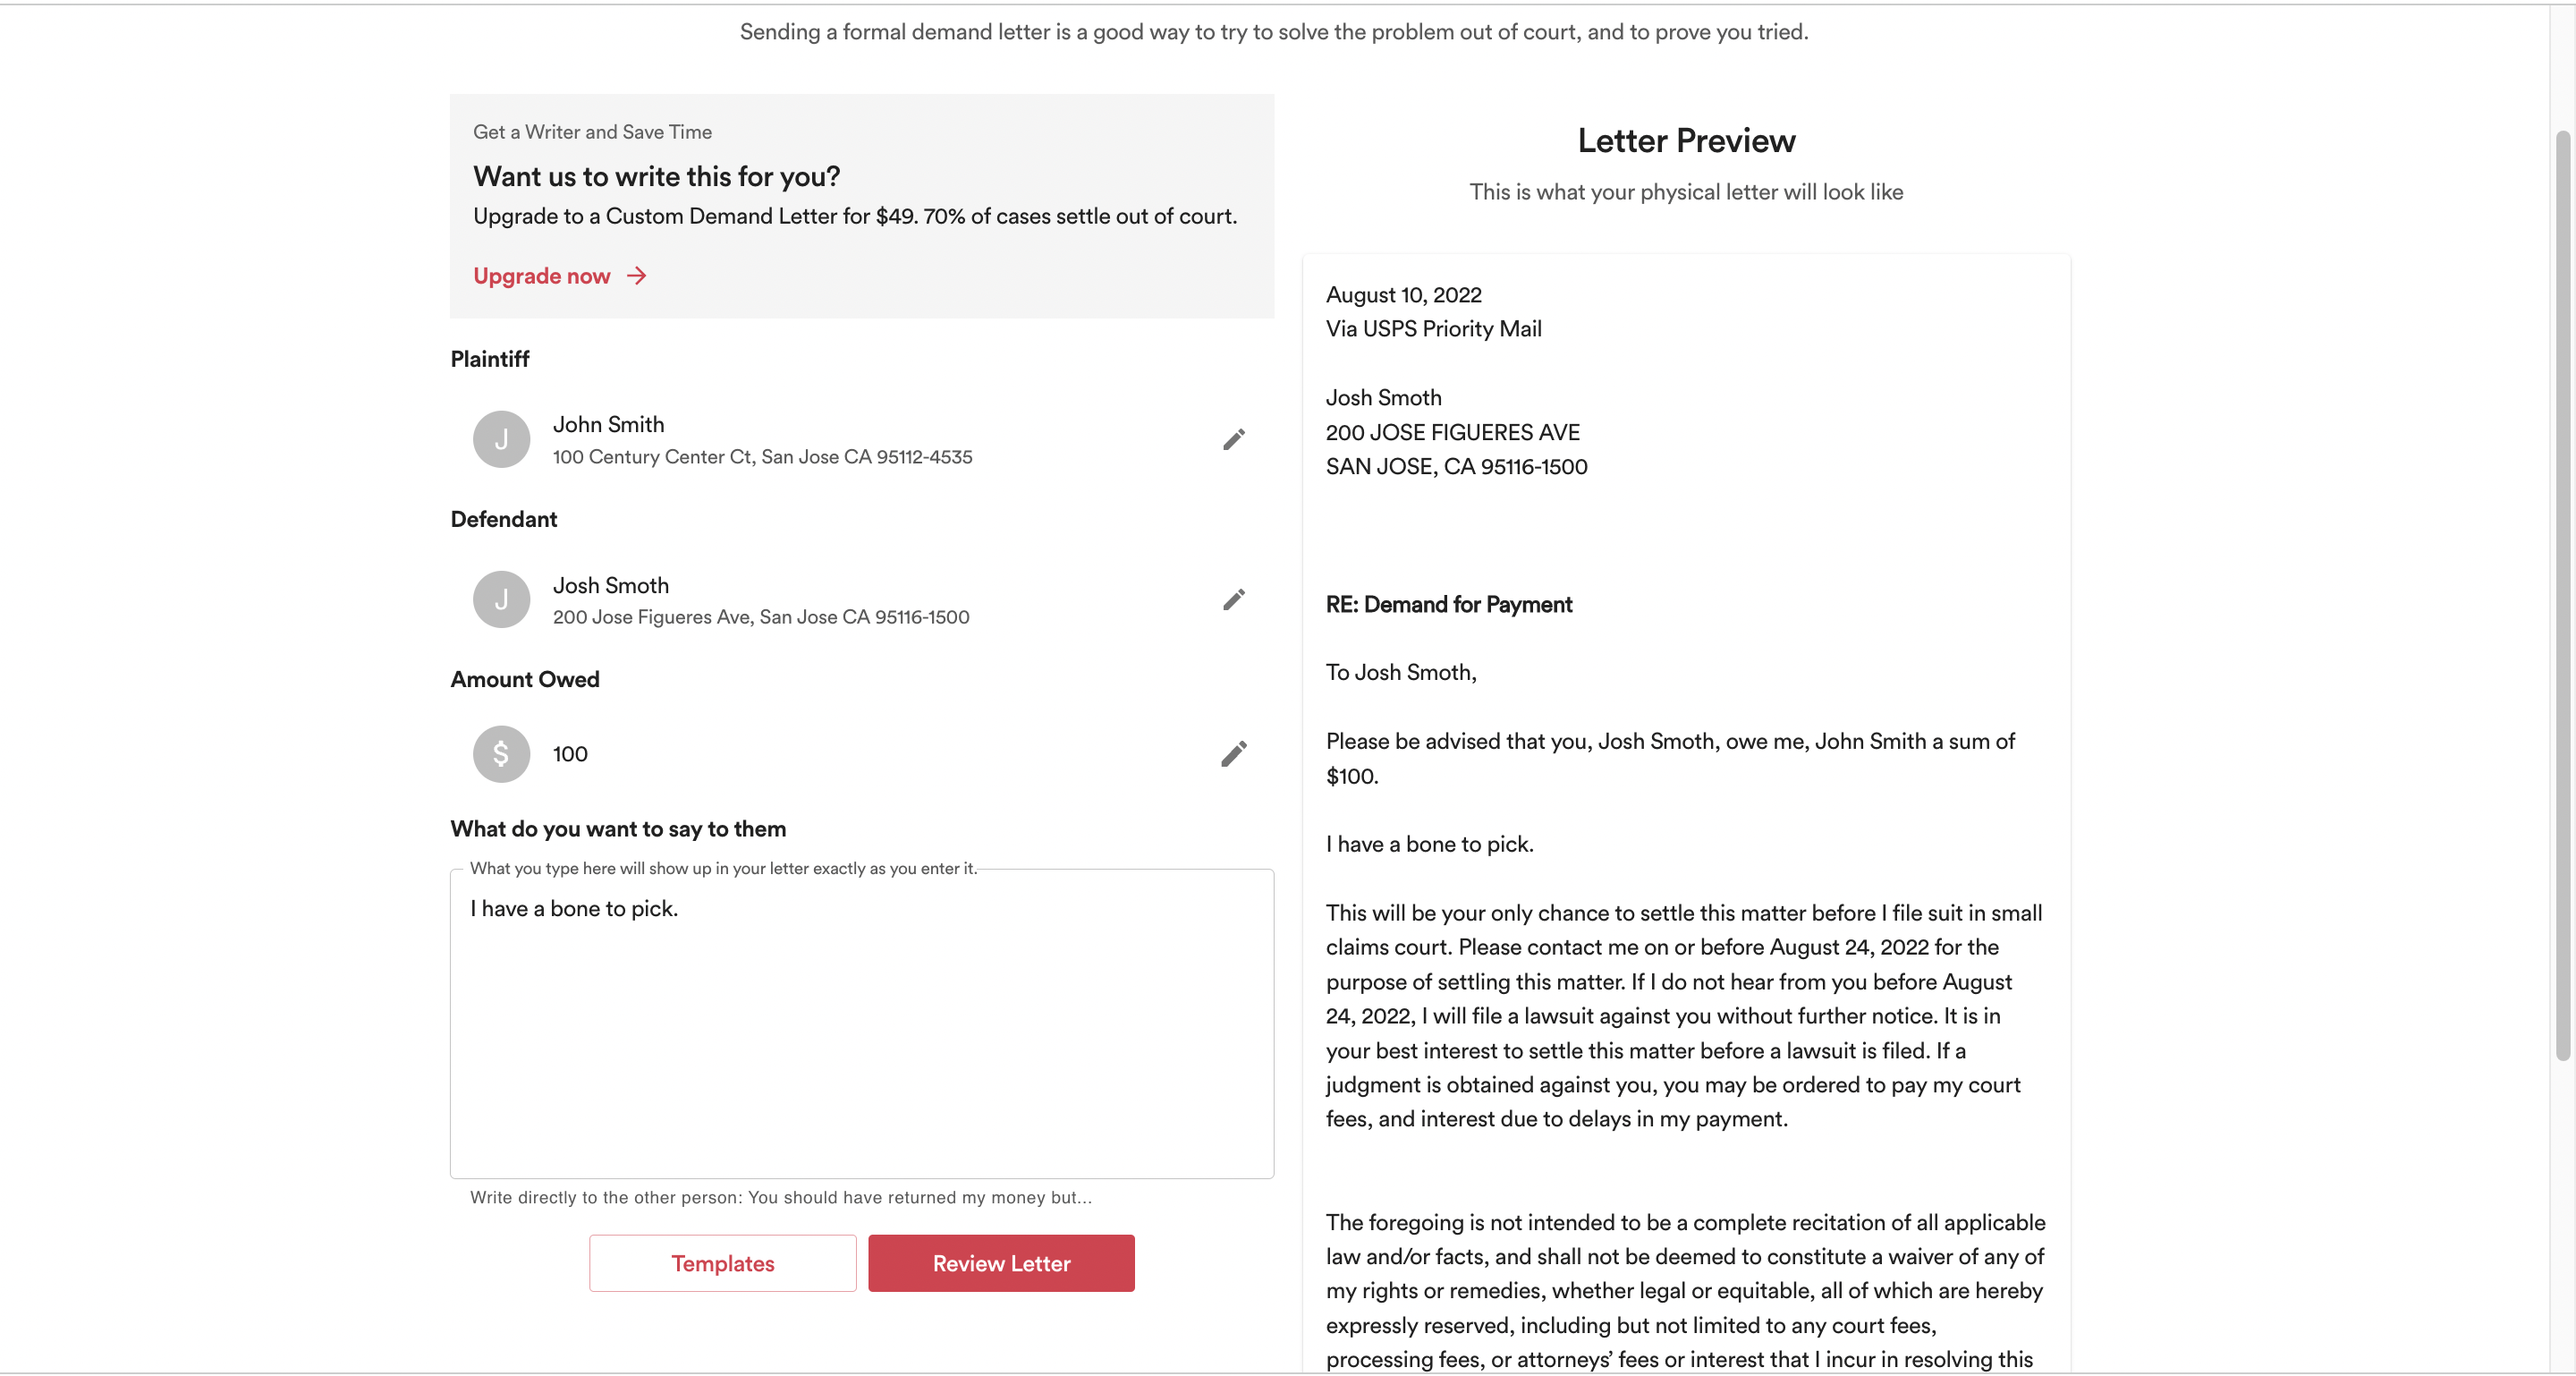Edit defendant Josh Smoth using pencil icon
The width and height of the screenshot is (2576, 1376).
click(1233, 600)
